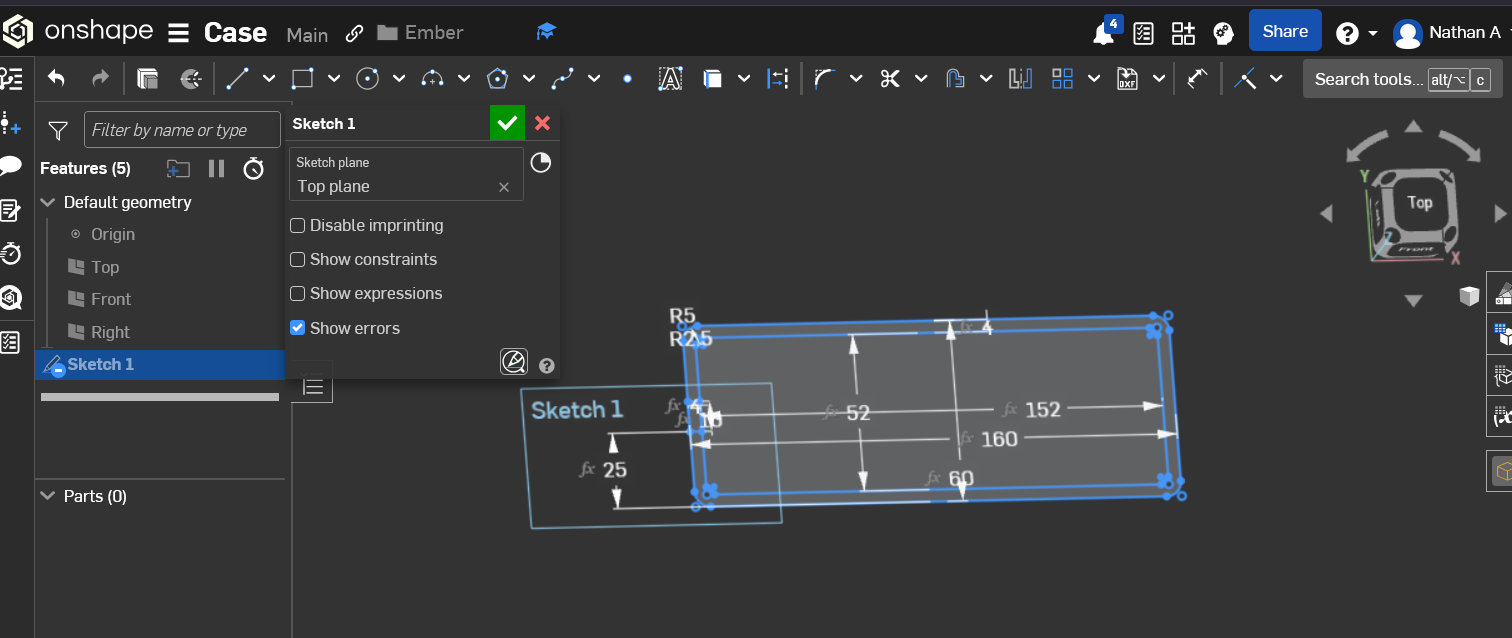Screen dimensions: 1512x638
Task: Enable Show constraints checkbox
Action: coord(297,260)
